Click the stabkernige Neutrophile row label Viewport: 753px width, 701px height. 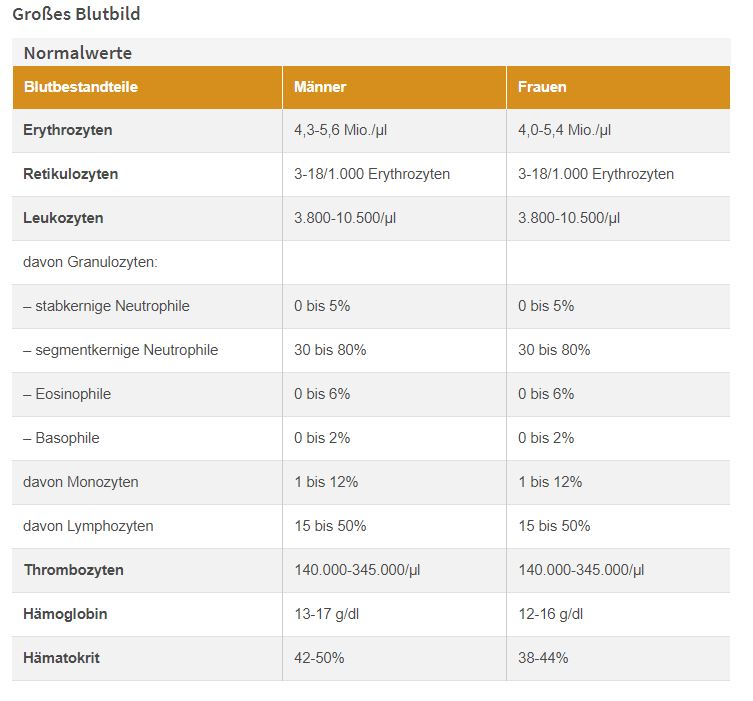coord(106,306)
